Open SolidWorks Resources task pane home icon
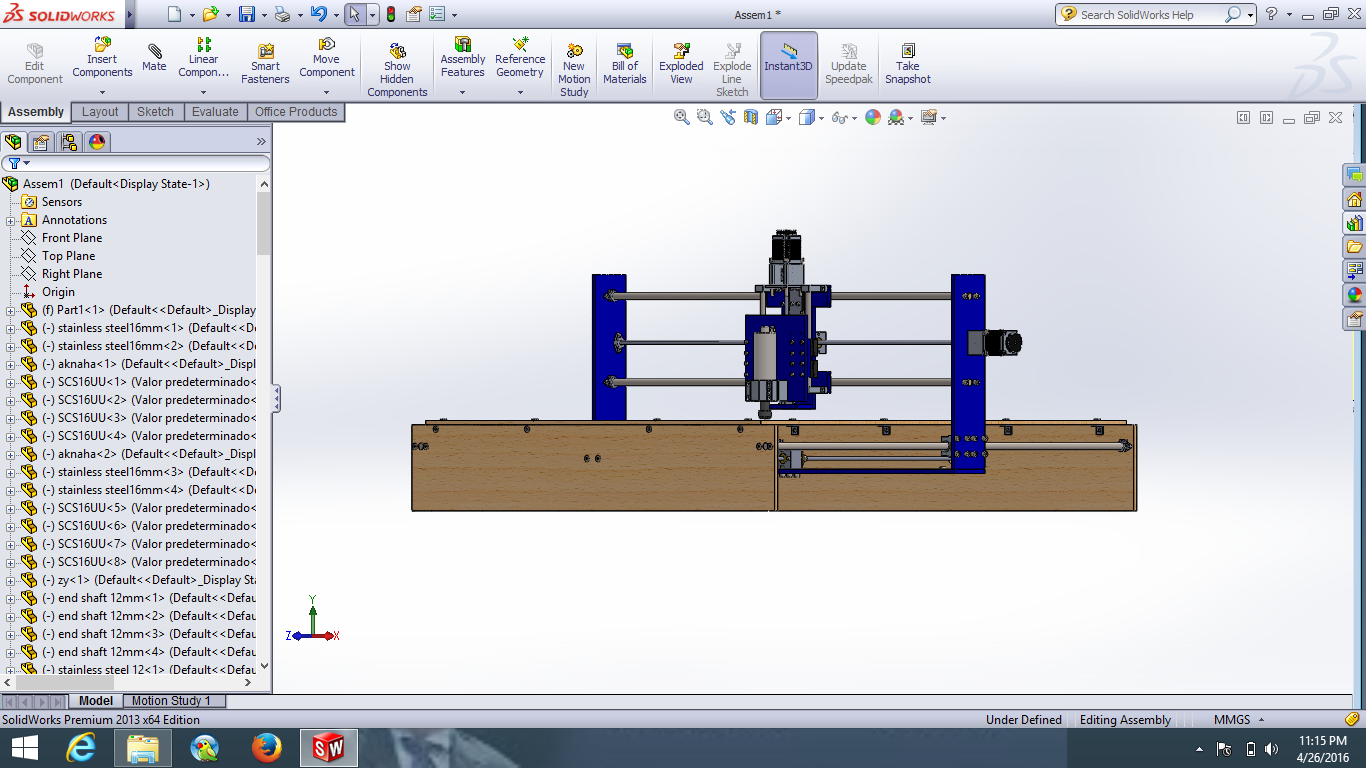 pos(1354,199)
